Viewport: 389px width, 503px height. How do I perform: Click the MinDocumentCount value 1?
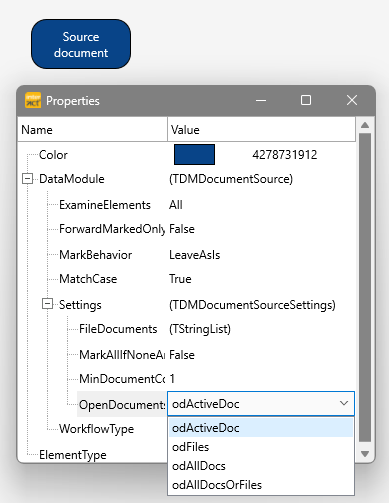172,379
